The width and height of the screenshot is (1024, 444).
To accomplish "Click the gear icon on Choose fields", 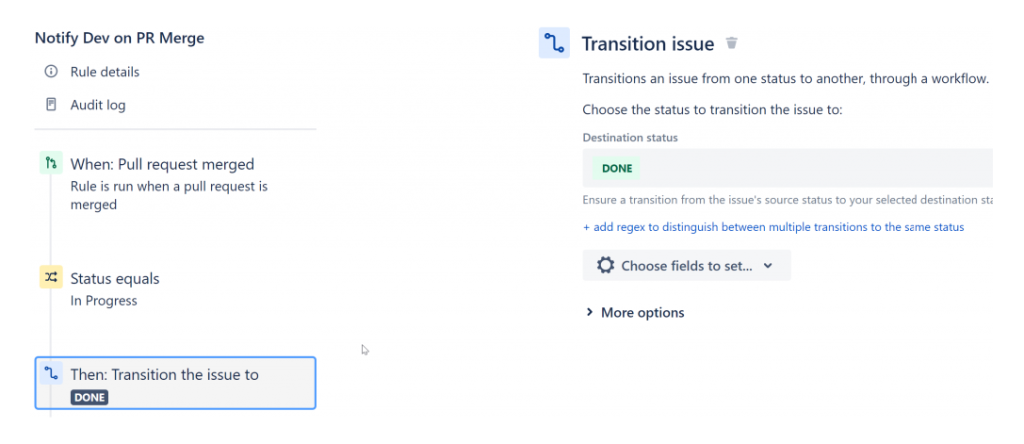I will coord(605,266).
